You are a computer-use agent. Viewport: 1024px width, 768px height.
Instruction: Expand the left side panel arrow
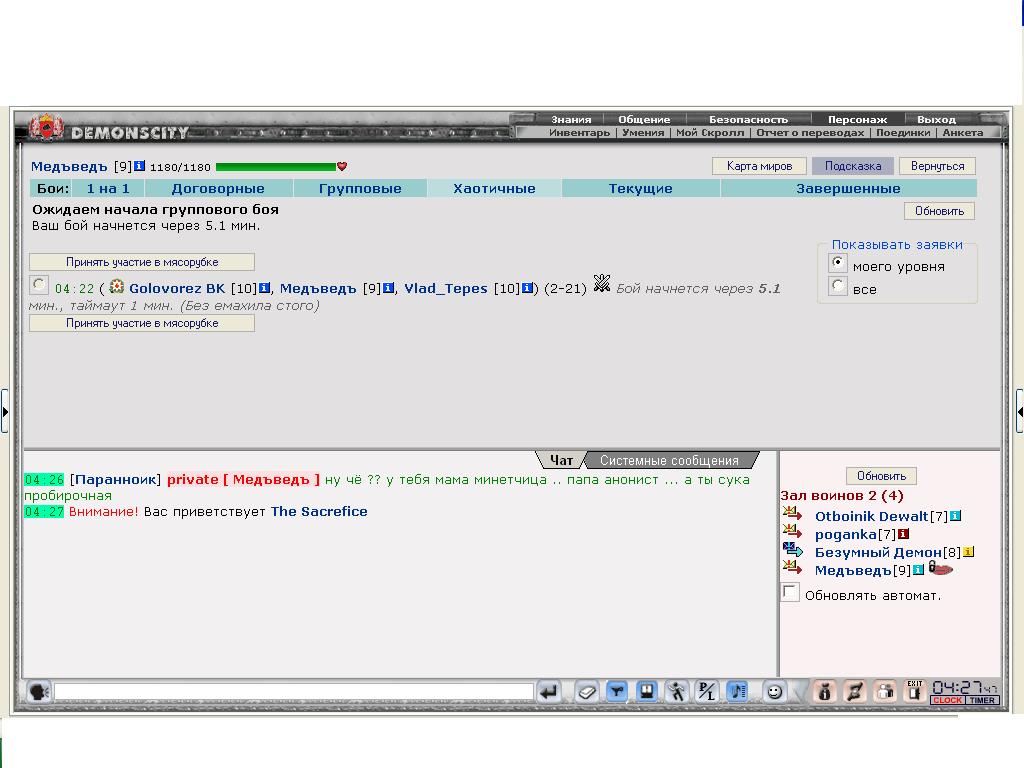(5, 411)
